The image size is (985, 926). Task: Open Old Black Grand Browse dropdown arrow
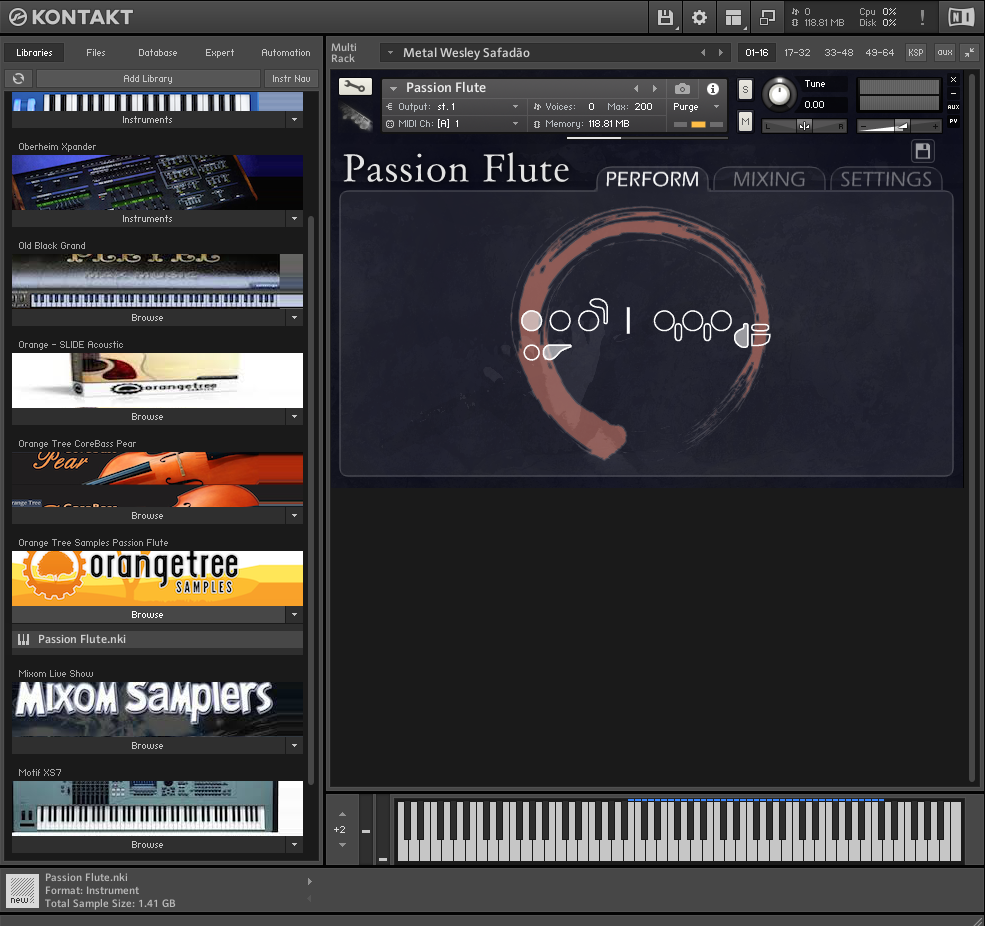point(295,318)
